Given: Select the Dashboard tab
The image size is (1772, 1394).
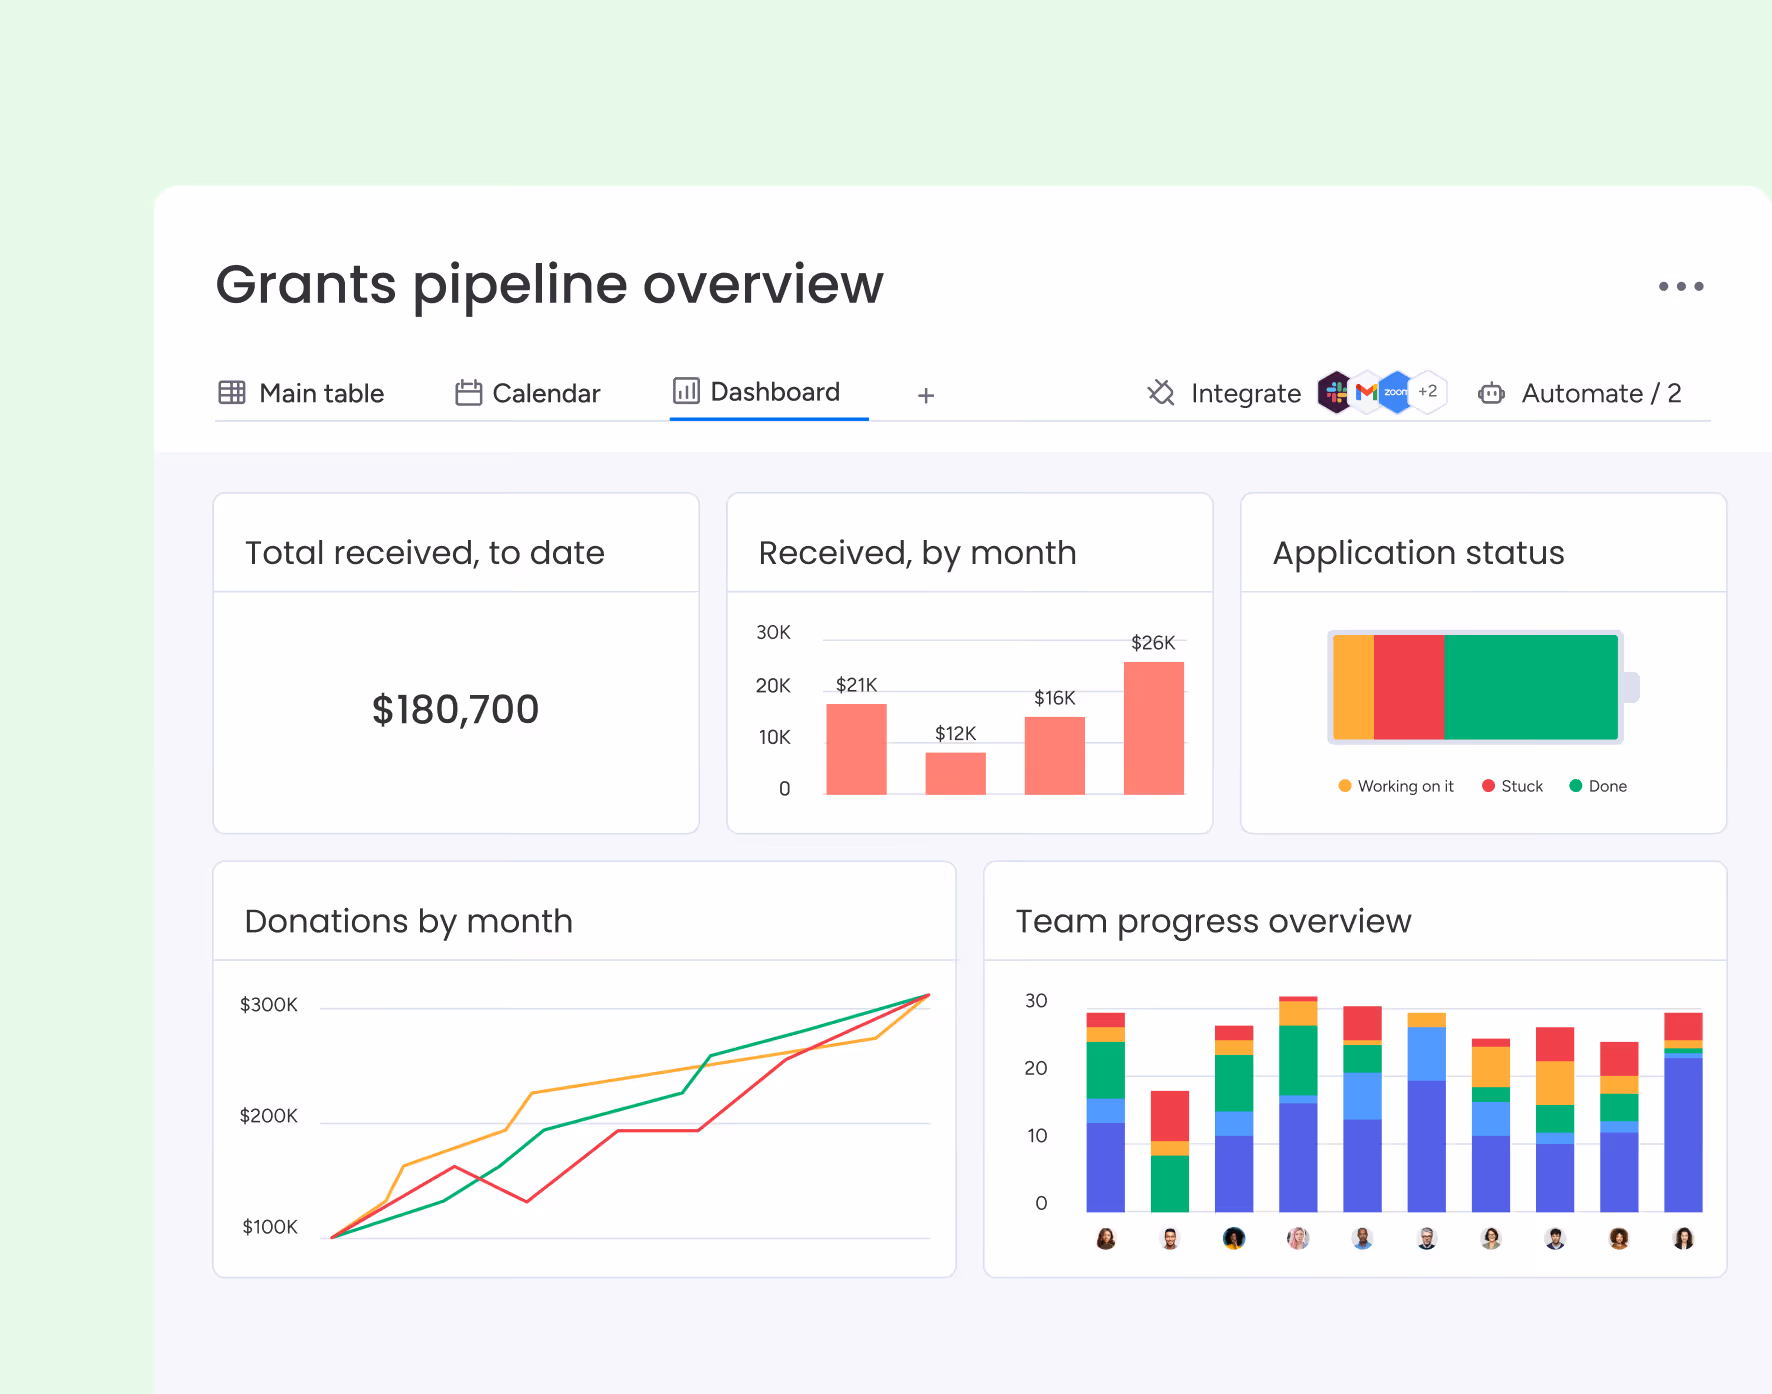Looking at the screenshot, I should pyautogui.click(x=757, y=392).
